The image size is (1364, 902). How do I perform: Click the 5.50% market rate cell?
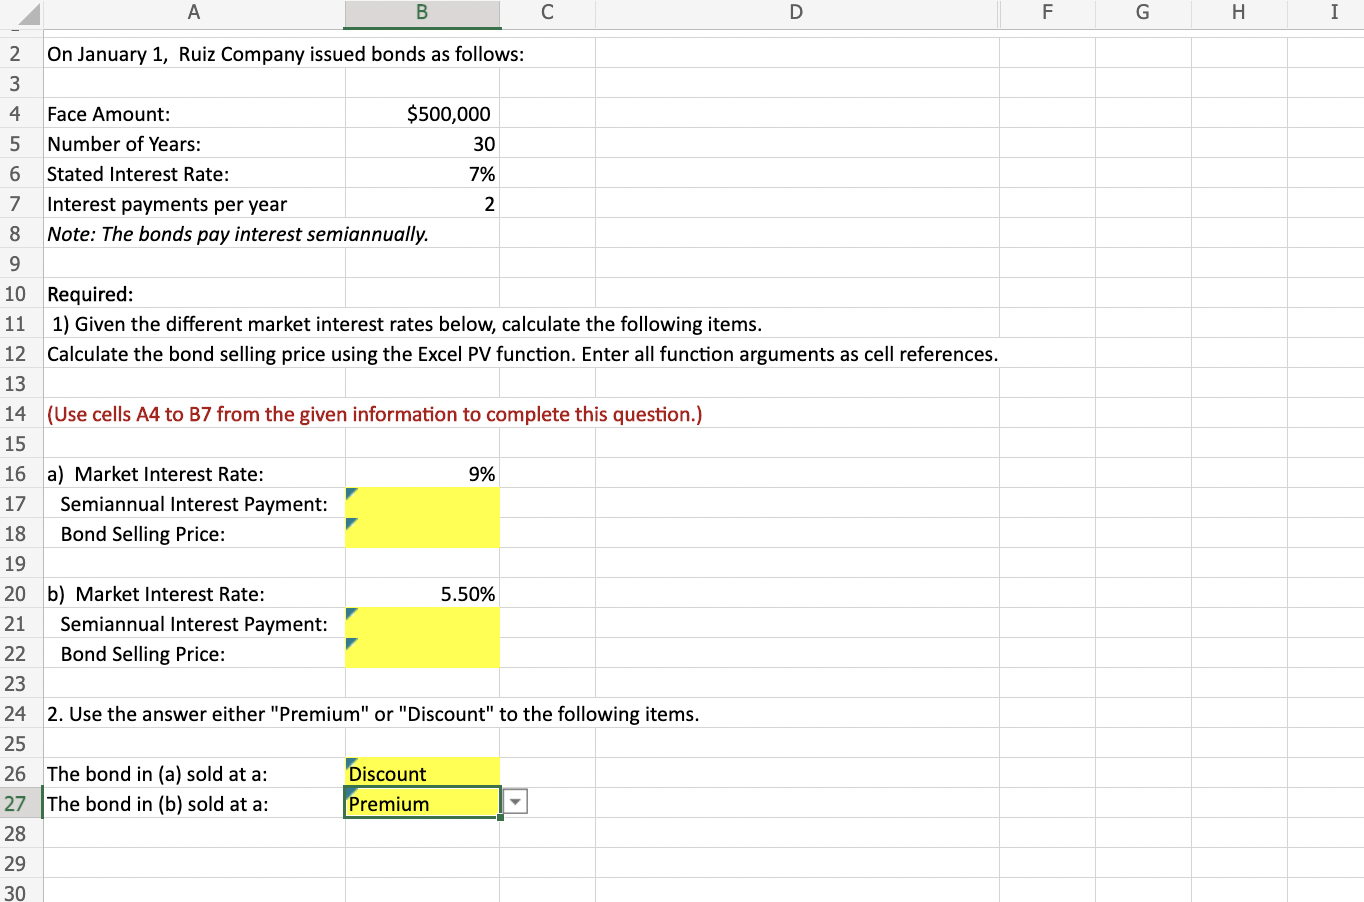click(x=422, y=593)
